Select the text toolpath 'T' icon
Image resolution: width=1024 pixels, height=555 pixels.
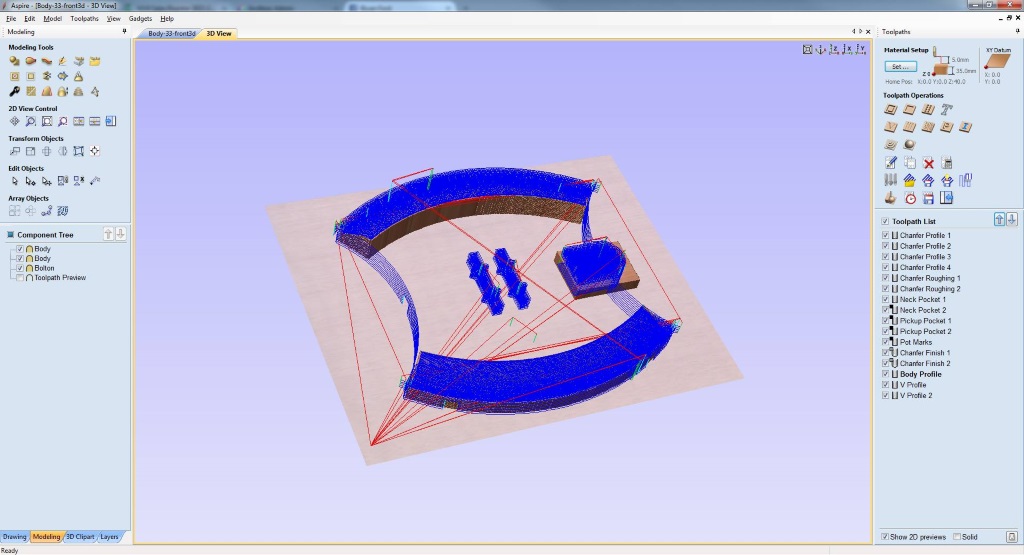click(x=946, y=109)
